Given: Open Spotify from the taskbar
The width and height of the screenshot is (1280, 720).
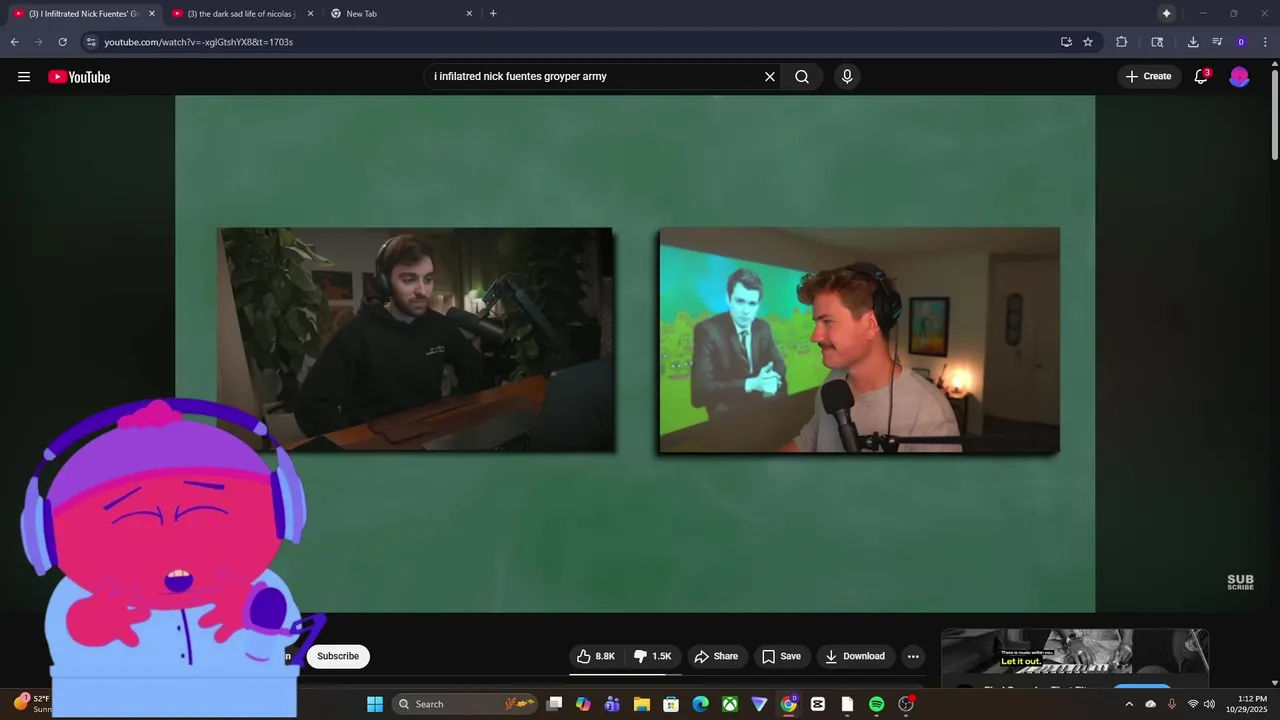Looking at the screenshot, I should (877, 704).
